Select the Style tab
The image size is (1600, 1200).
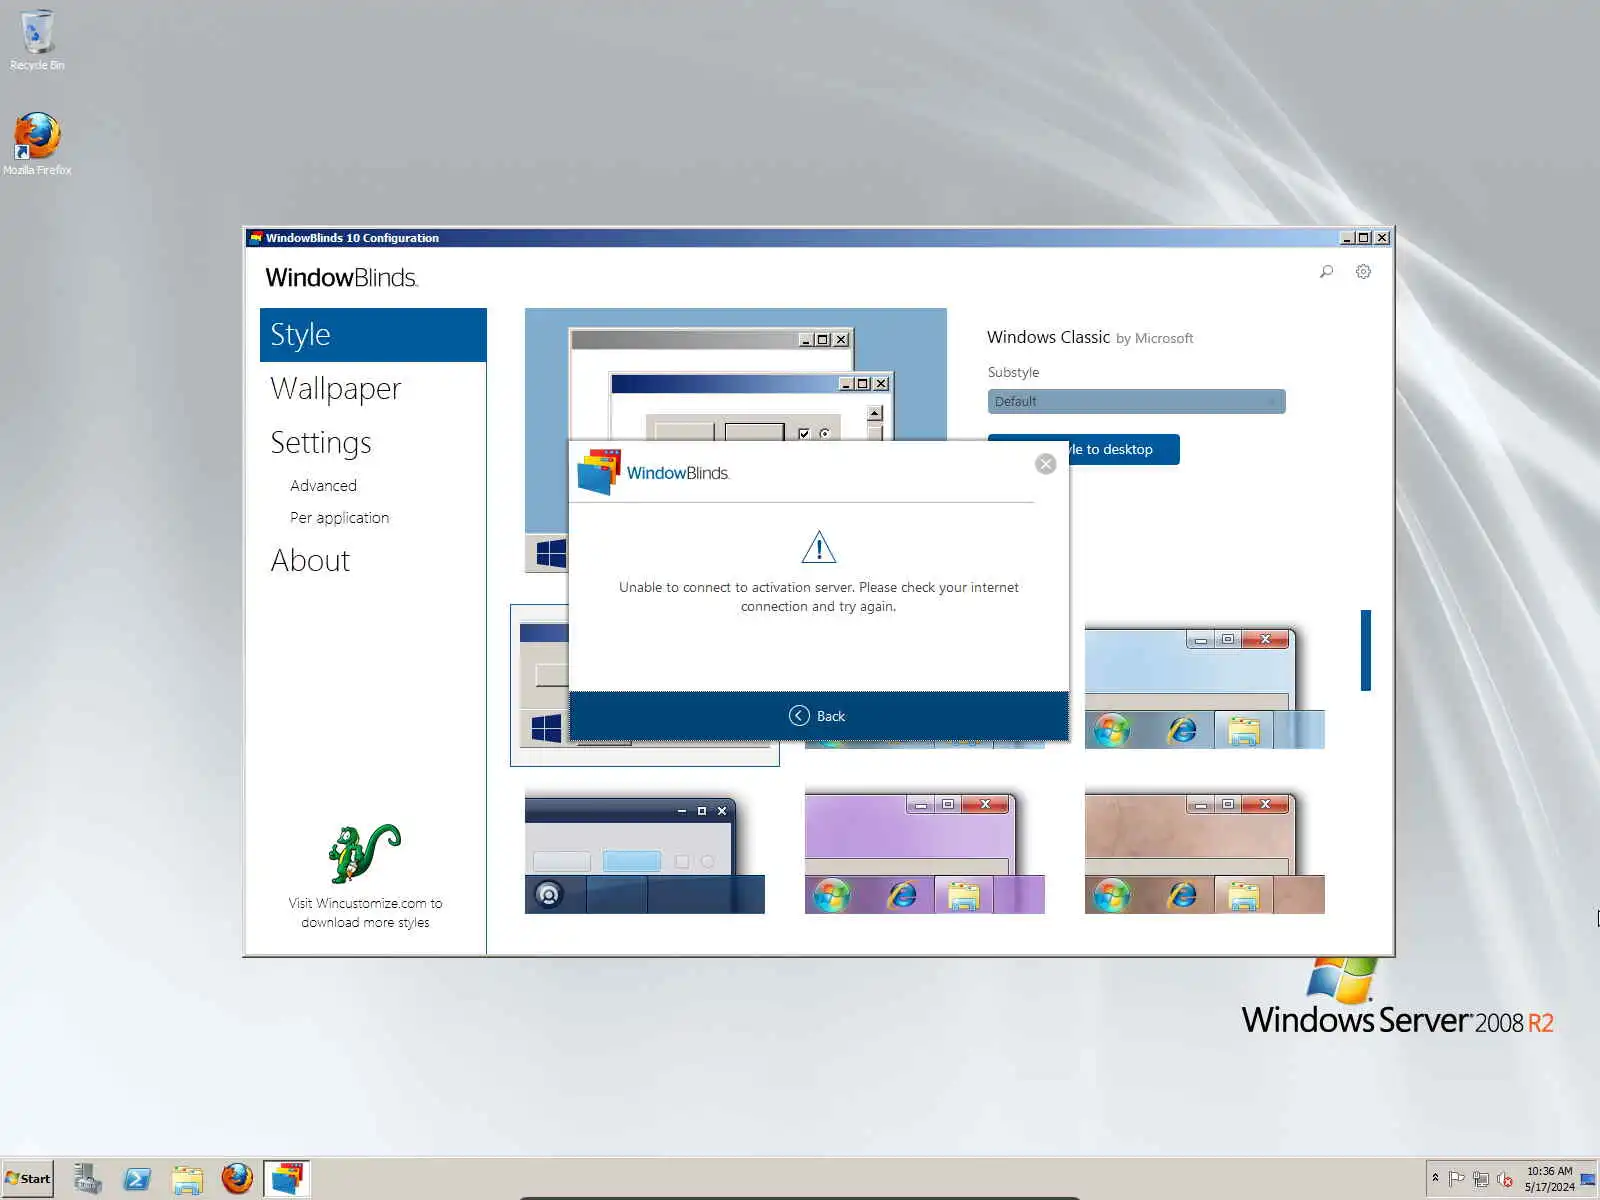coord(373,335)
